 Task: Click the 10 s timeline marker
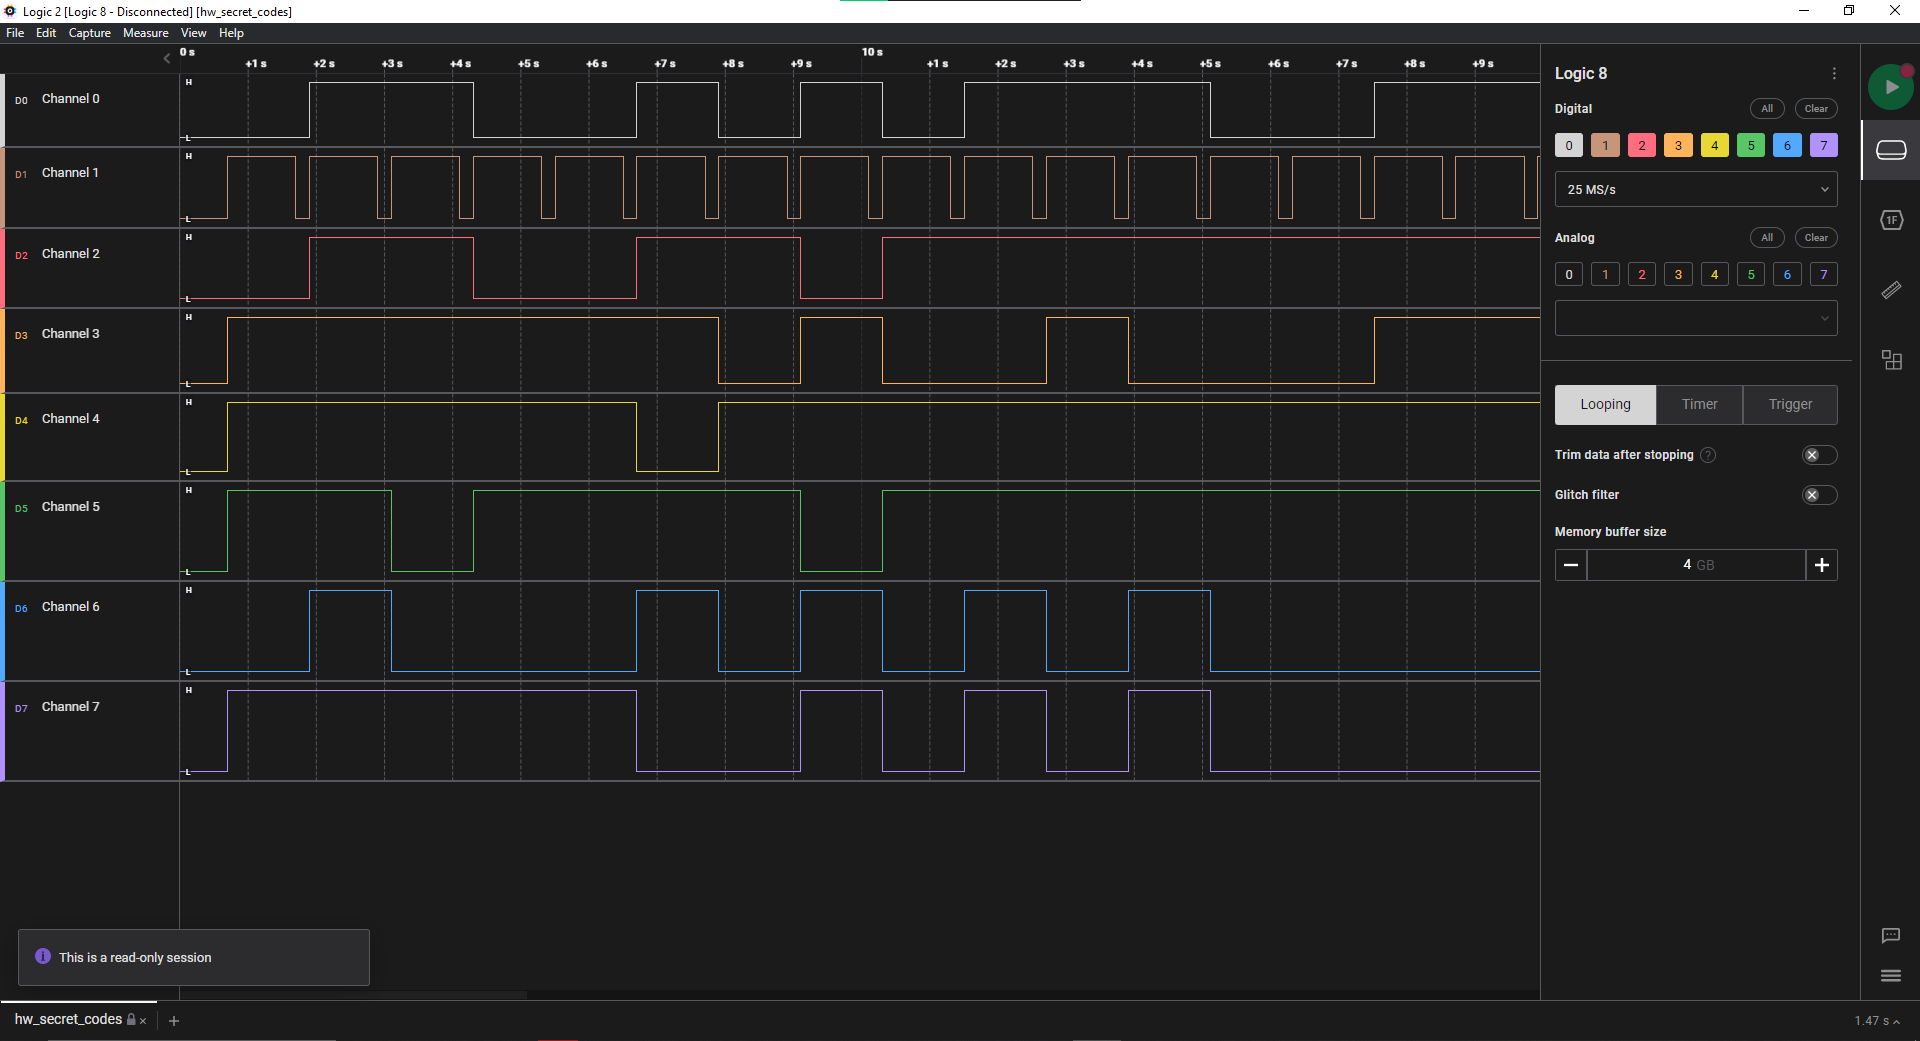[x=872, y=52]
